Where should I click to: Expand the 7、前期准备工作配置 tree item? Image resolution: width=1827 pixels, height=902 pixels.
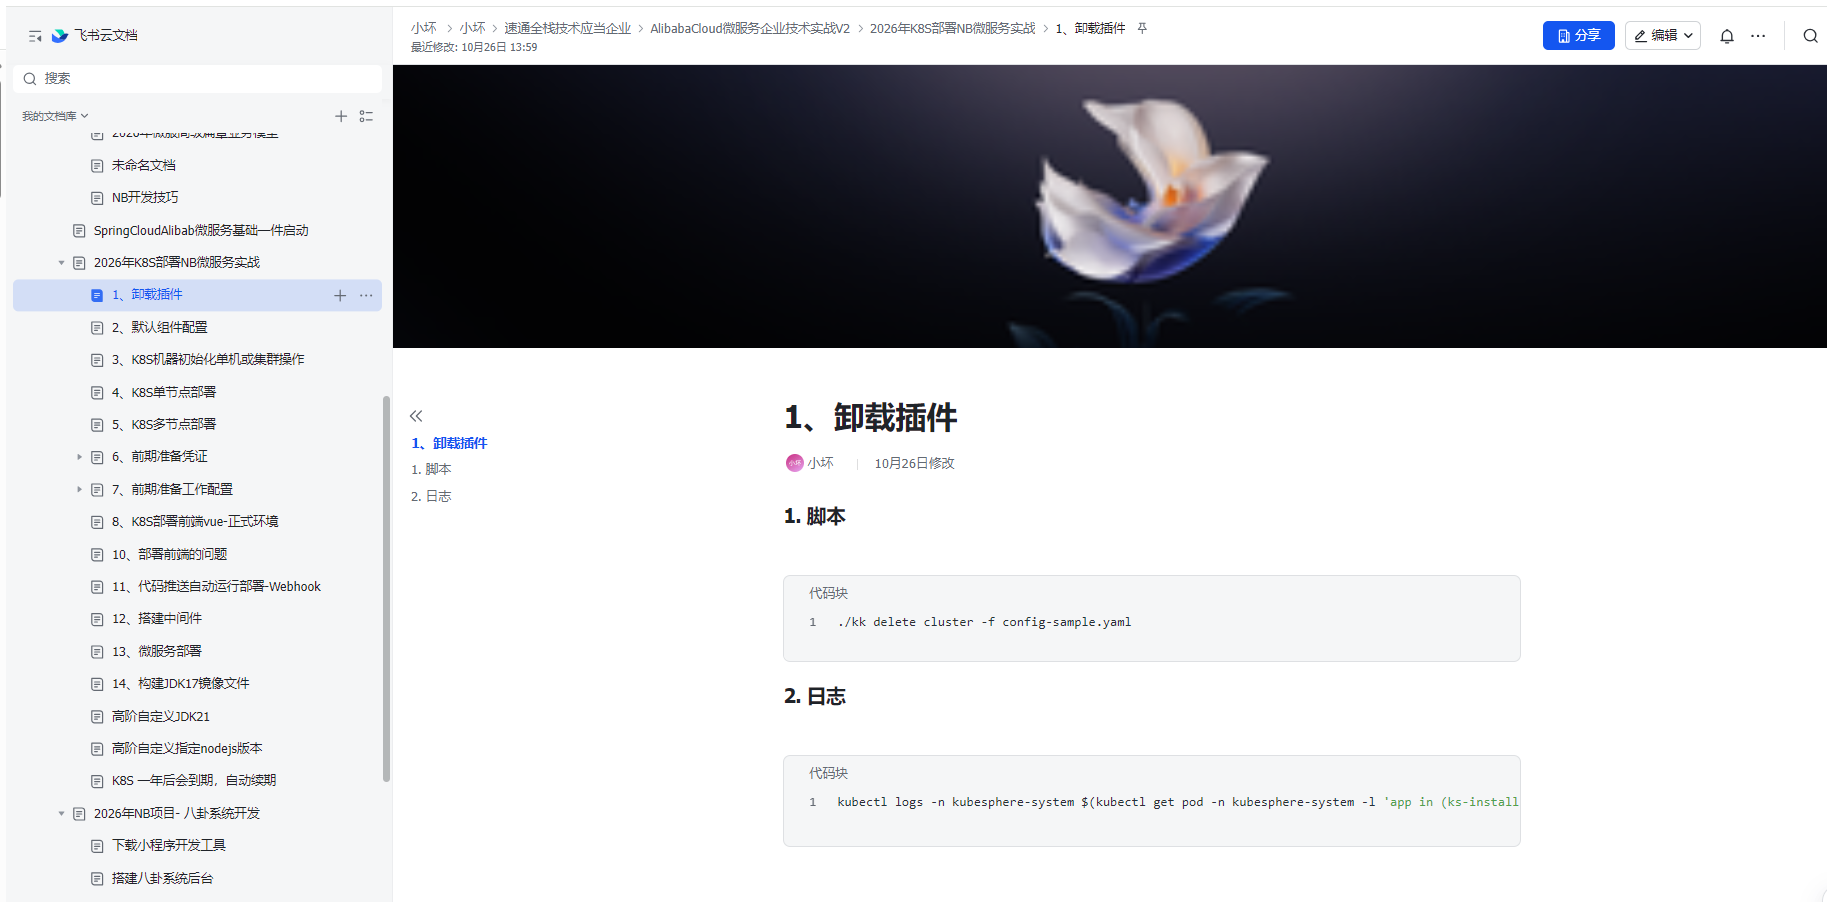click(80, 489)
